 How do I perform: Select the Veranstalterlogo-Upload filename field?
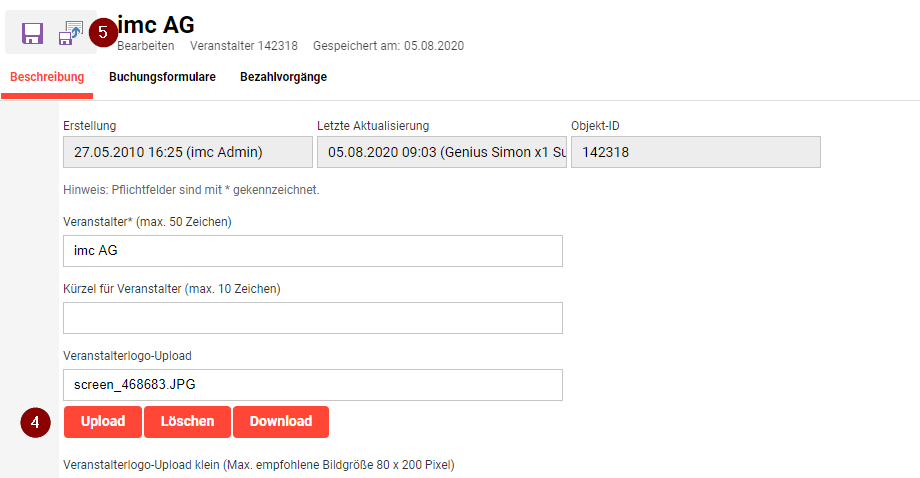pyautogui.click(x=312, y=385)
